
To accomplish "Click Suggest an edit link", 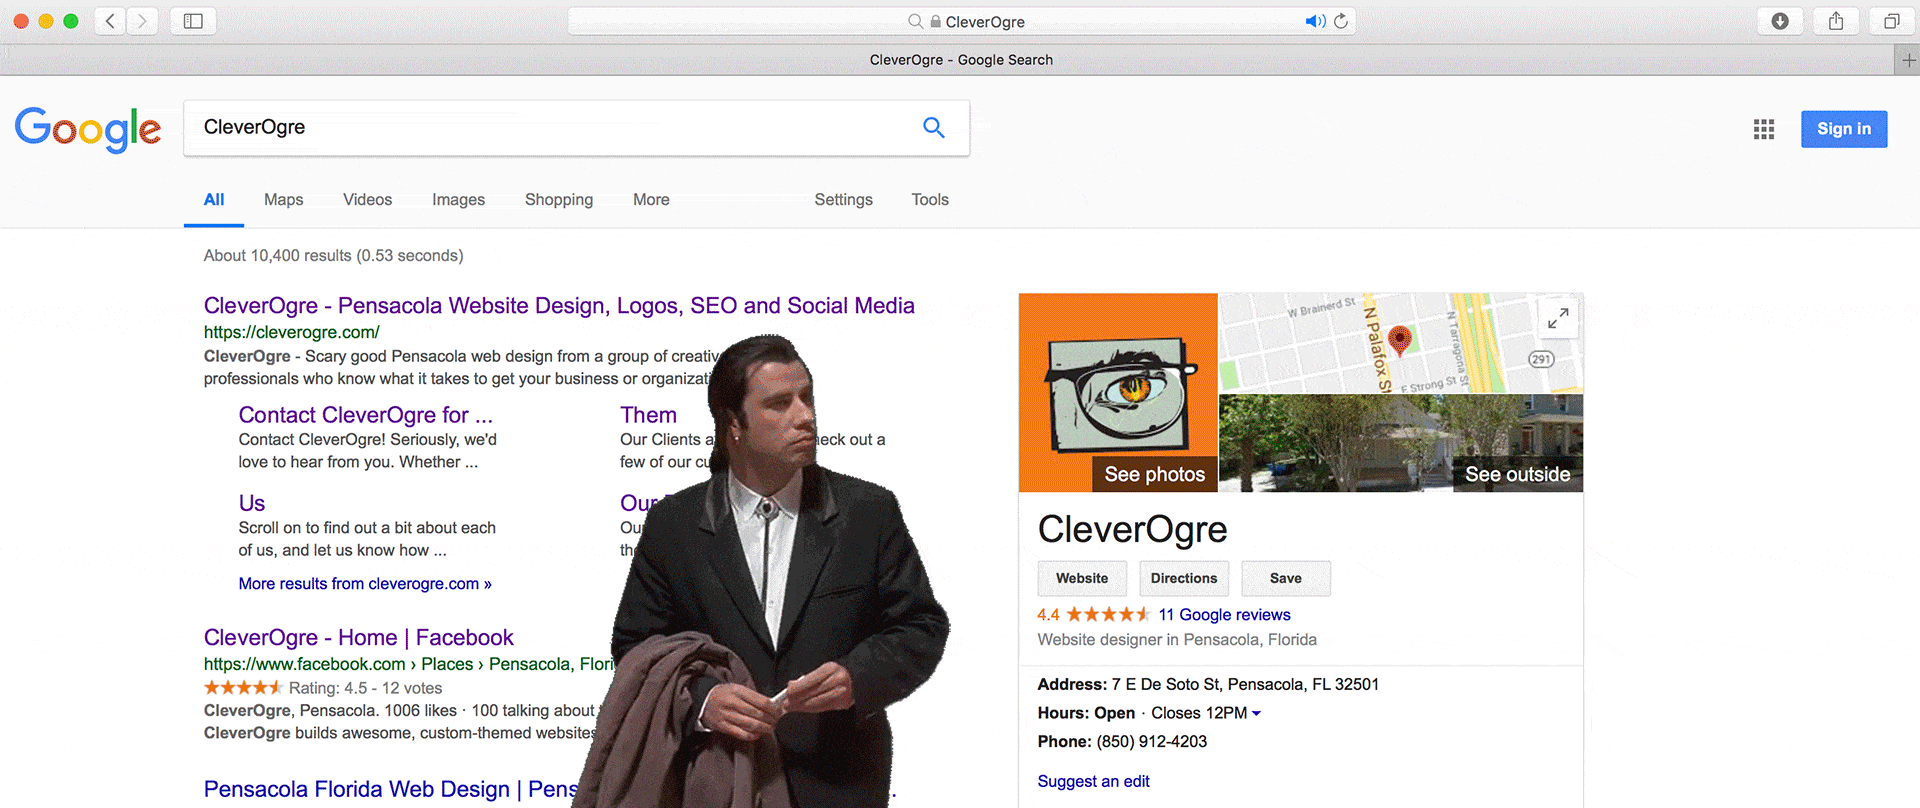I will [x=1094, y=781].
